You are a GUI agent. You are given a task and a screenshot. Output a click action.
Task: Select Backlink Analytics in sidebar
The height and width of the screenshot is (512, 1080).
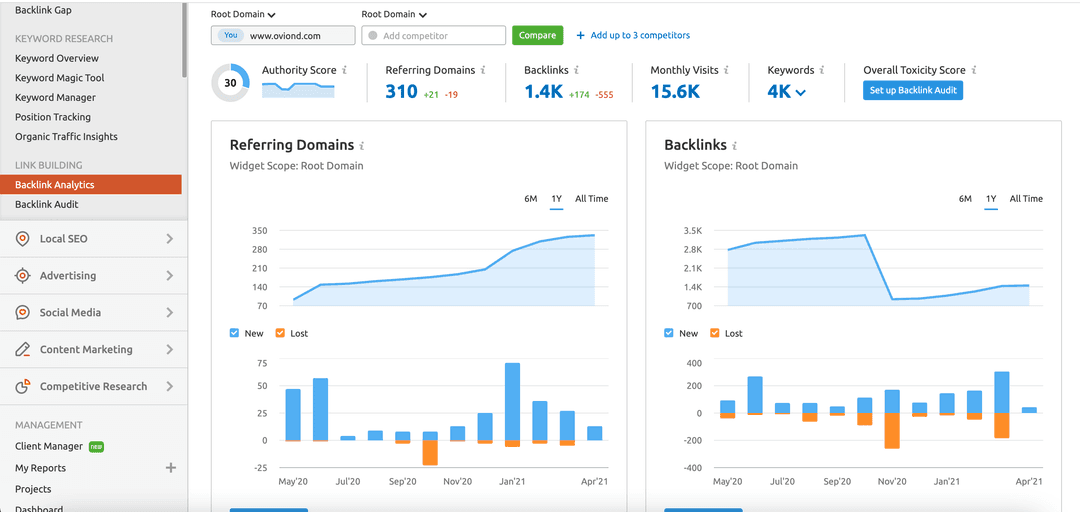91,185
